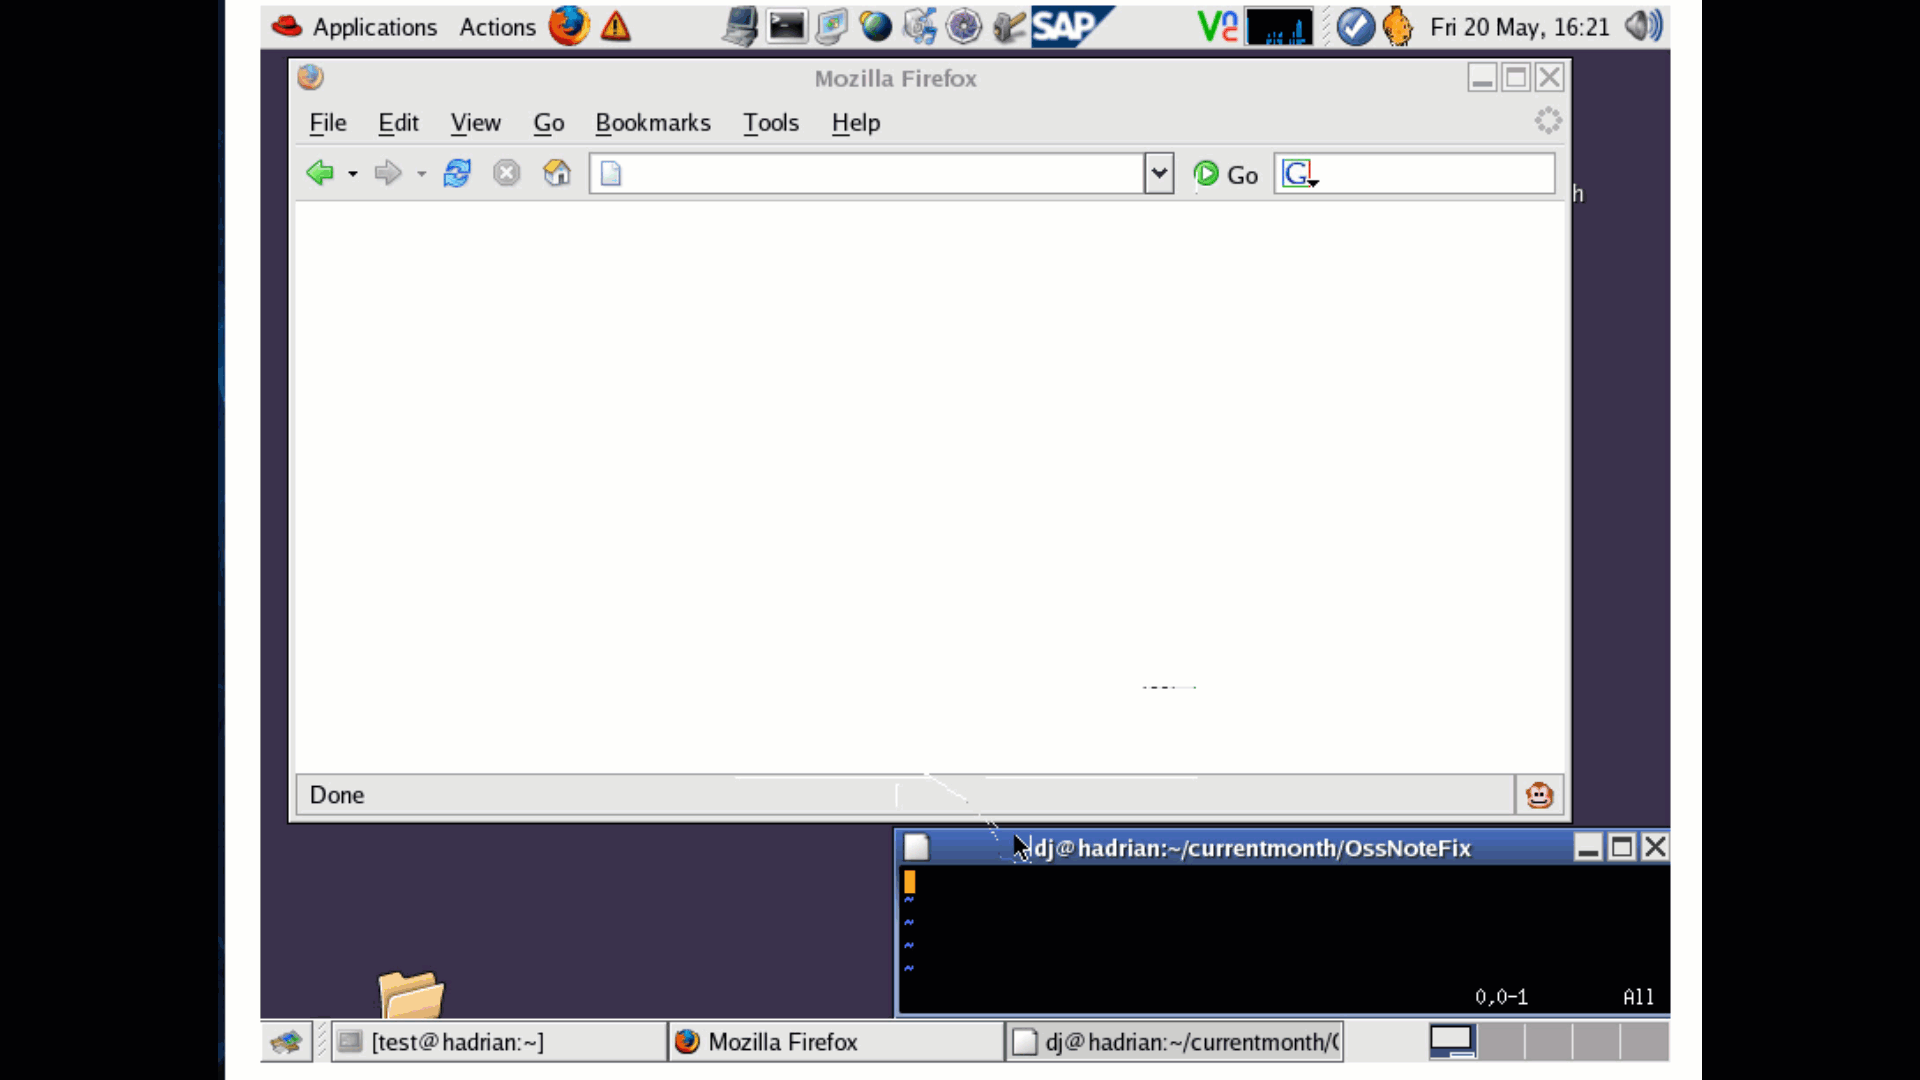Click the Firefox window menu icon in title bar
Viewport: 1920px width, 1080px height.
tap(310, 77)
